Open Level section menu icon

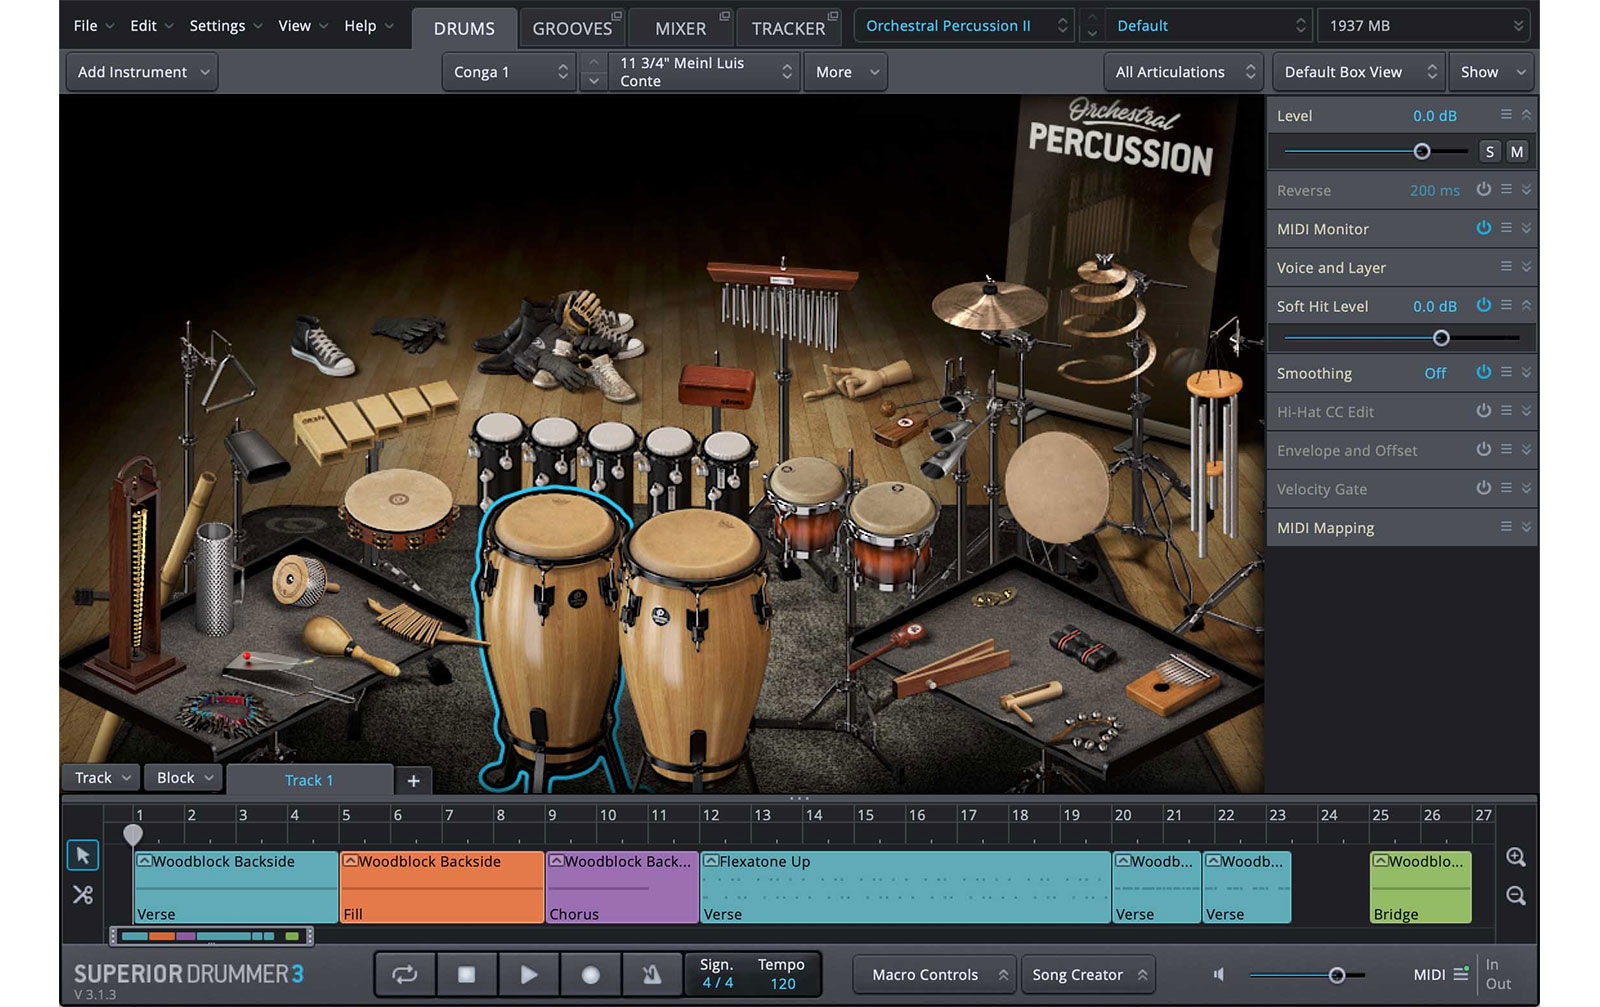(1506, 115)
